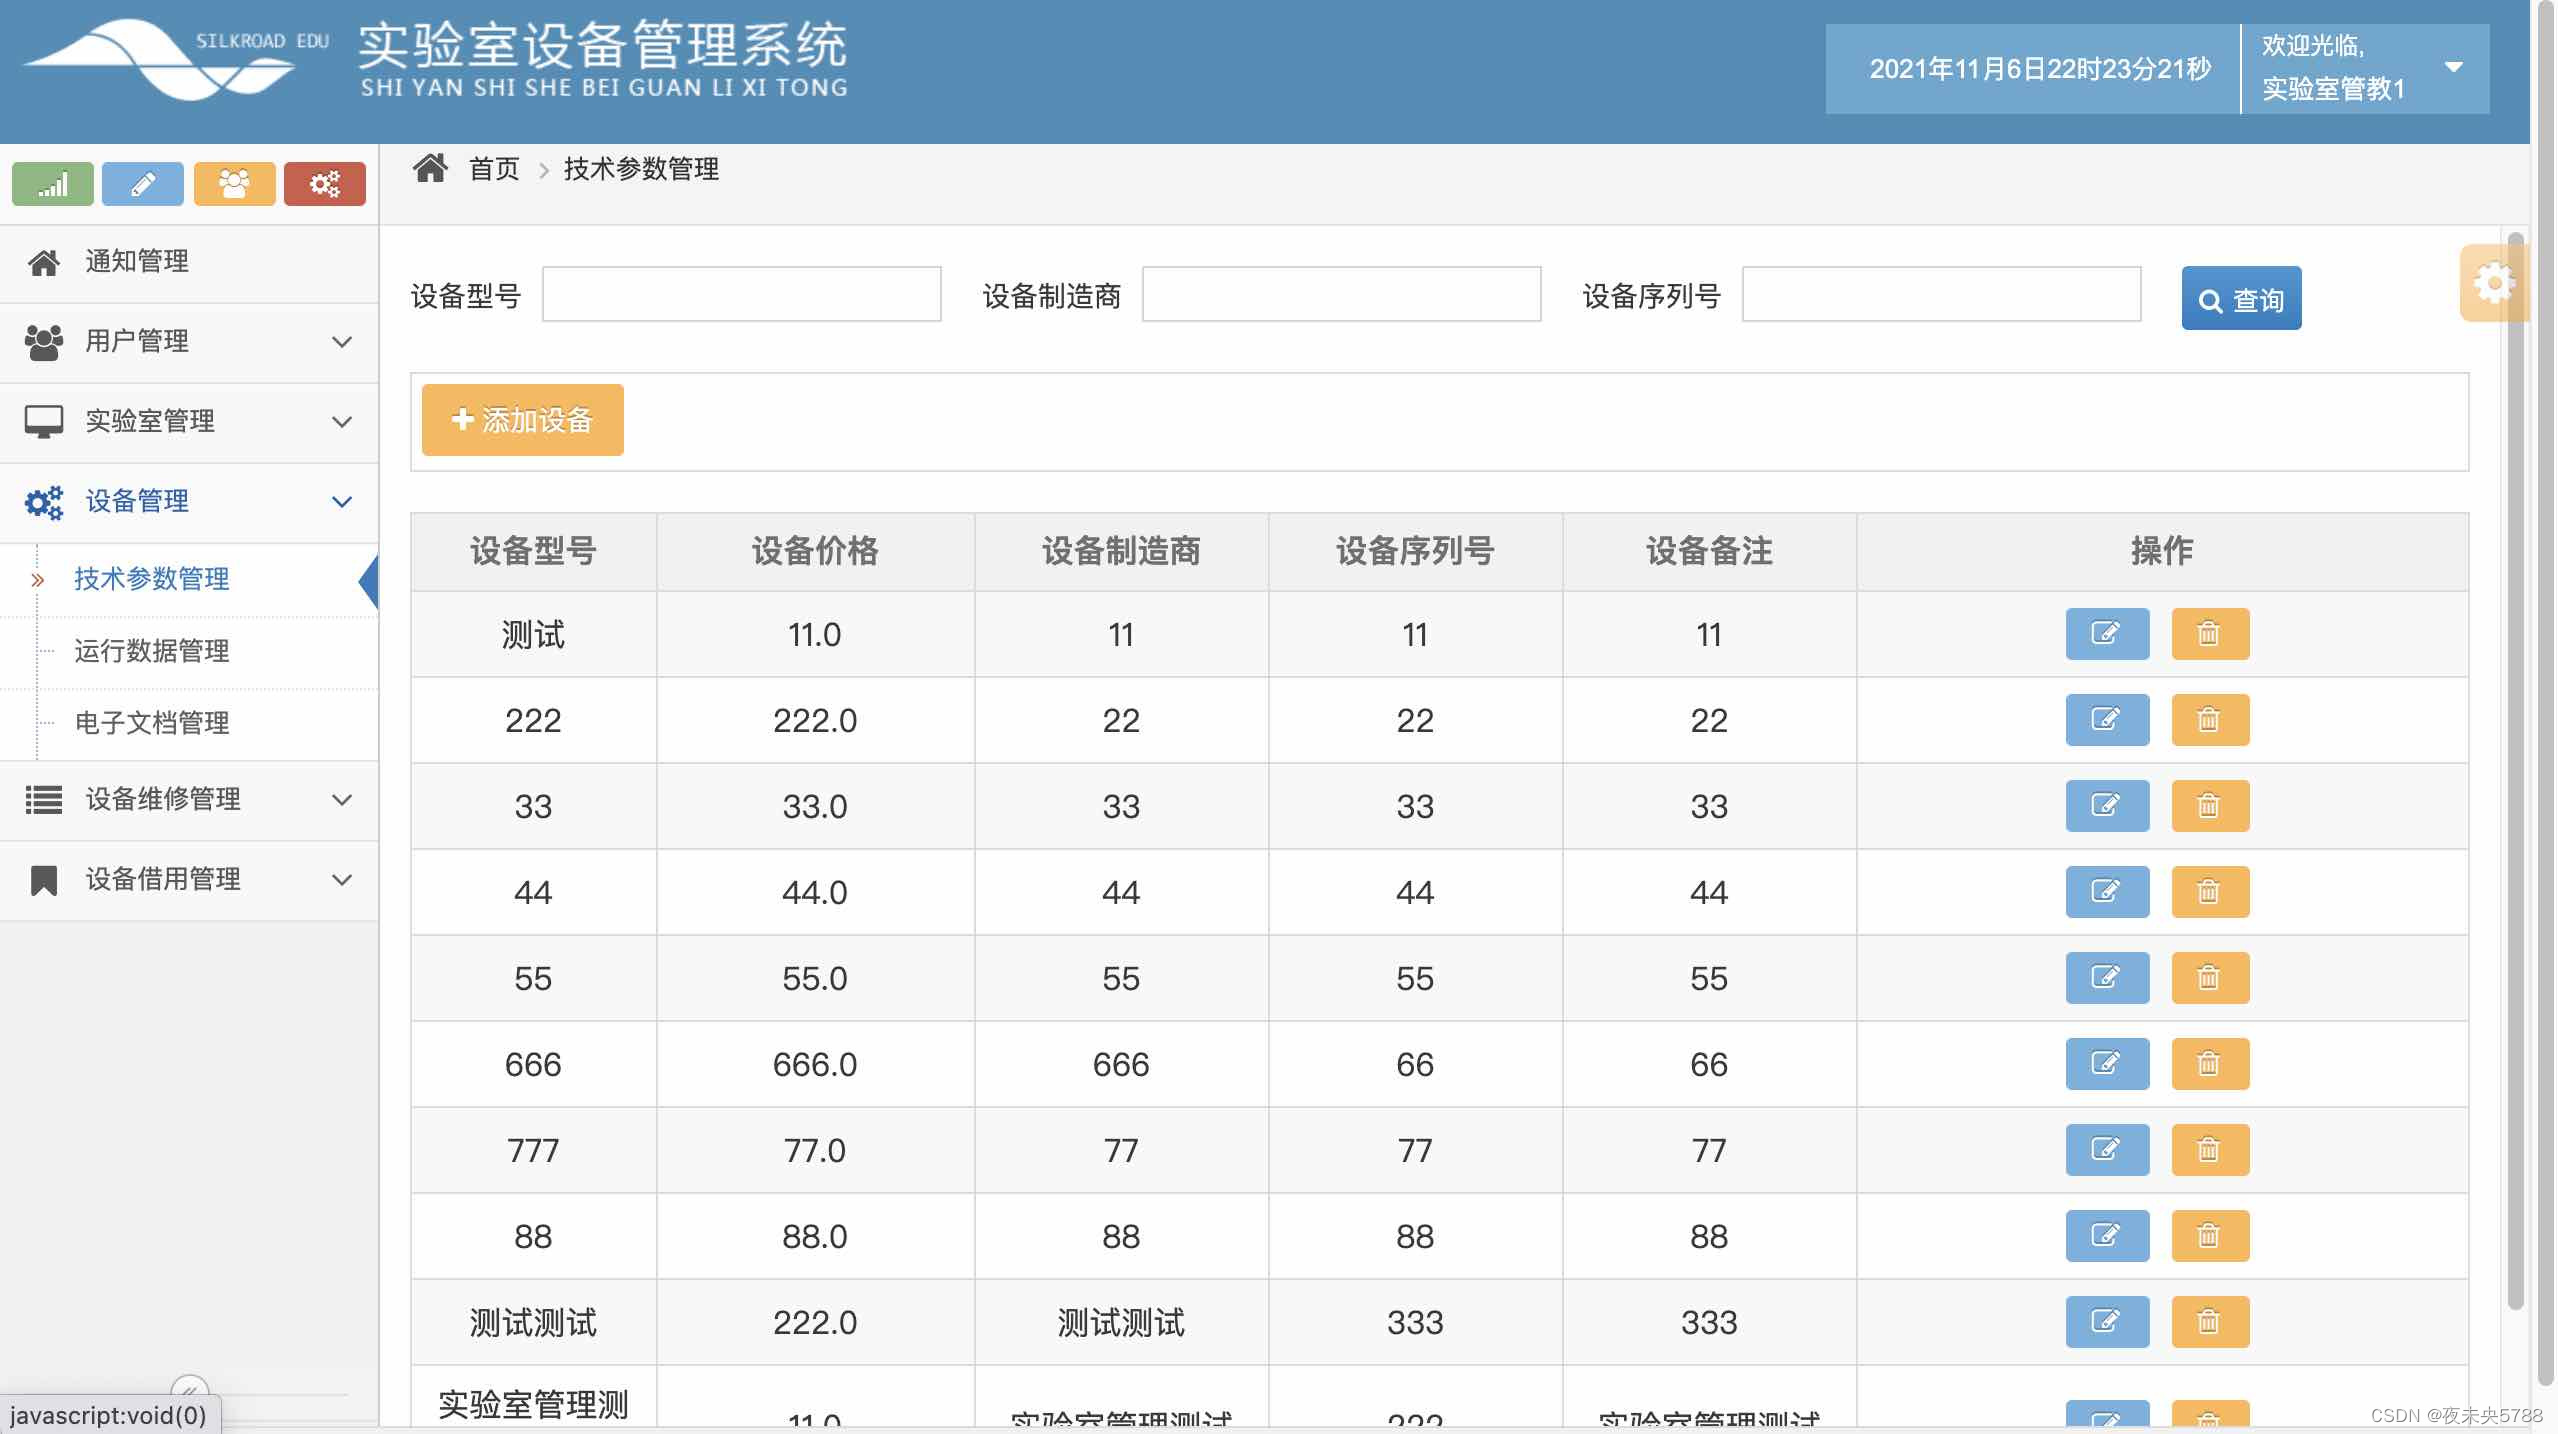The height and width of the screenshot is (1434, 2558).
Task: Click the blue pencil shortcut icon
Action: coord(143,184)
